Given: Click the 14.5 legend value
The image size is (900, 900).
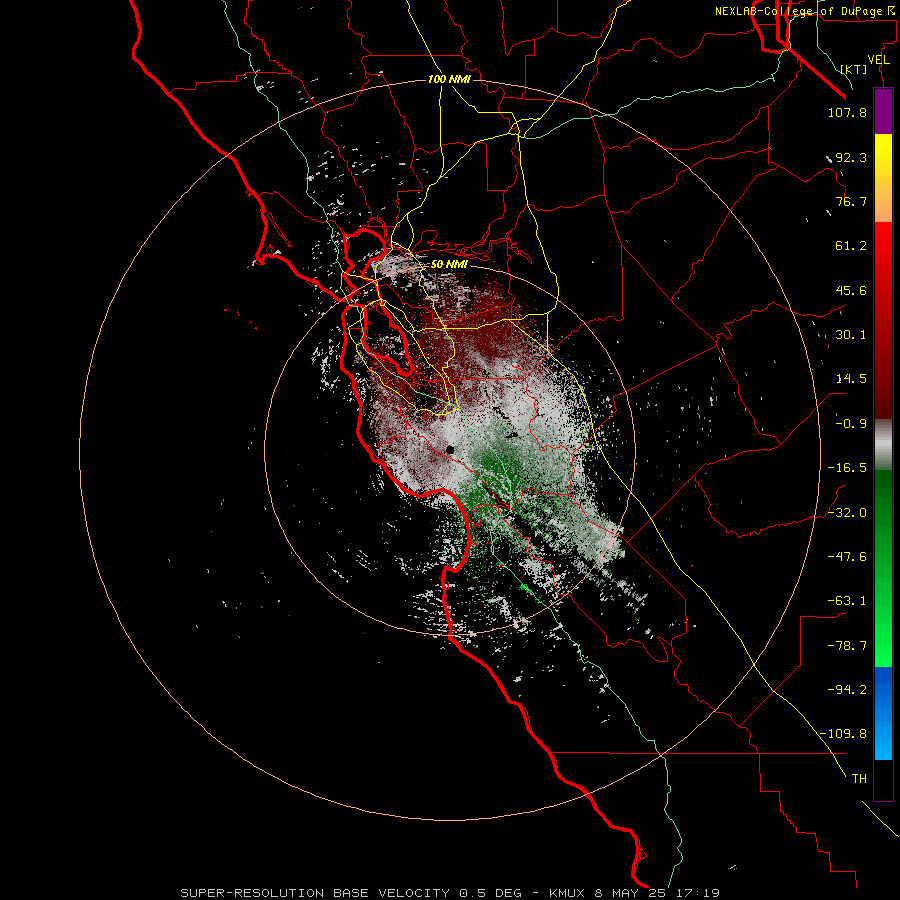Looking at the screenshot, I should pos(851,379).
